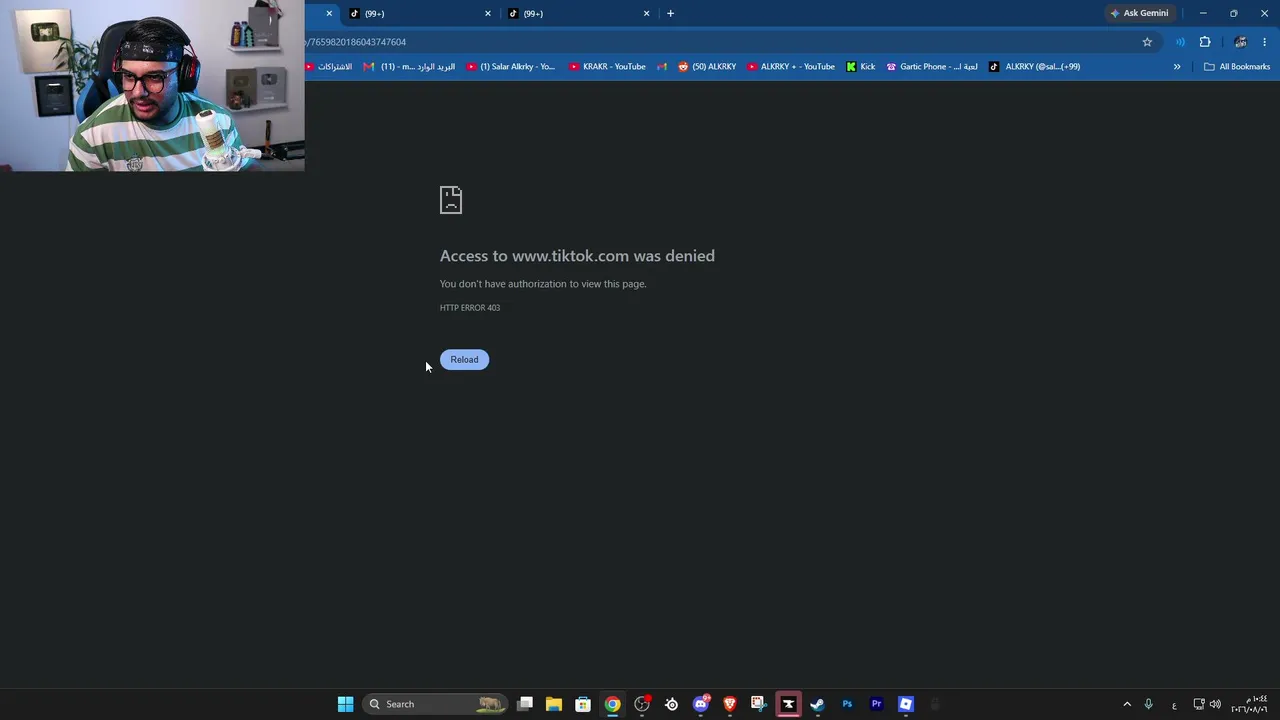Click the taskbar Search box

[436, 704]
